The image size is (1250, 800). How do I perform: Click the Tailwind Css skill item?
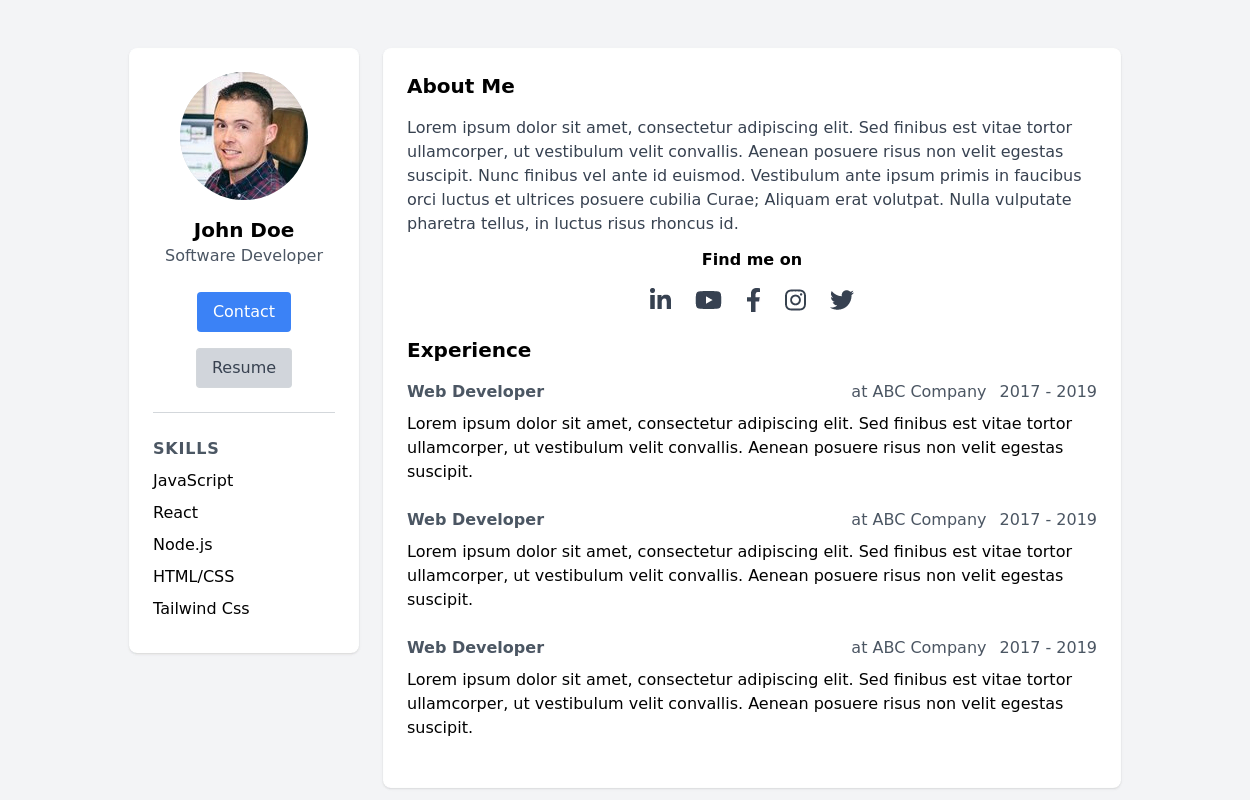(201, 609)
